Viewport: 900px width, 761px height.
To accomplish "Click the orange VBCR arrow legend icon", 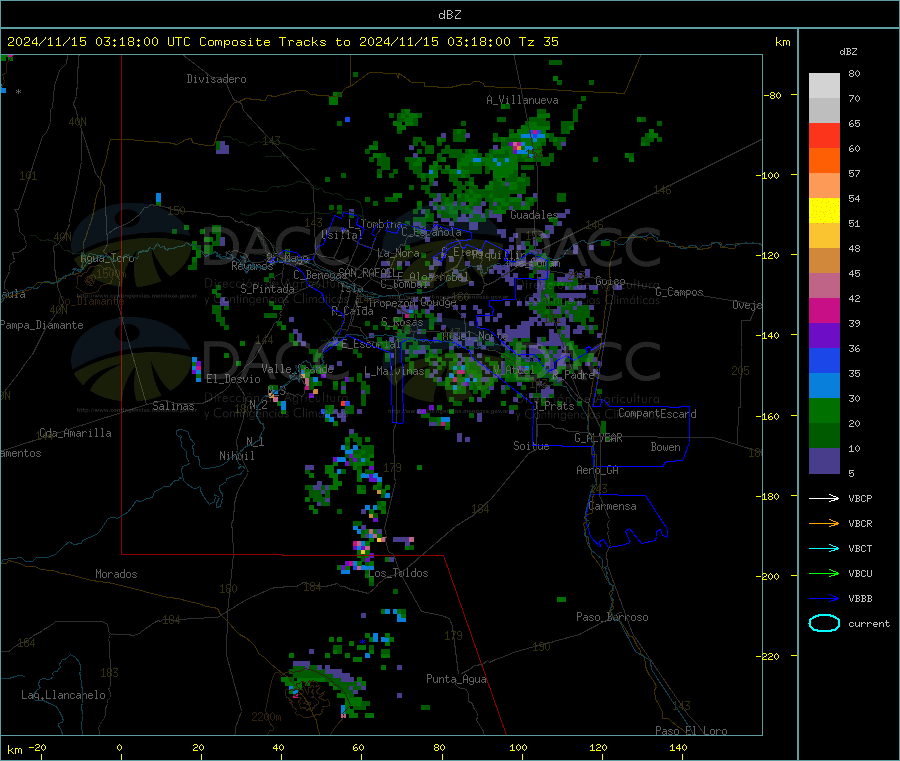I will point(824,523).
